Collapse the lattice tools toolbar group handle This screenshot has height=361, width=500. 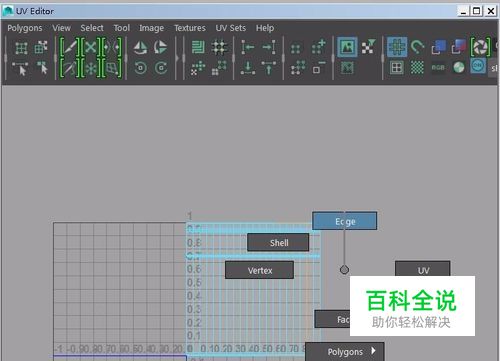point(6,58)
